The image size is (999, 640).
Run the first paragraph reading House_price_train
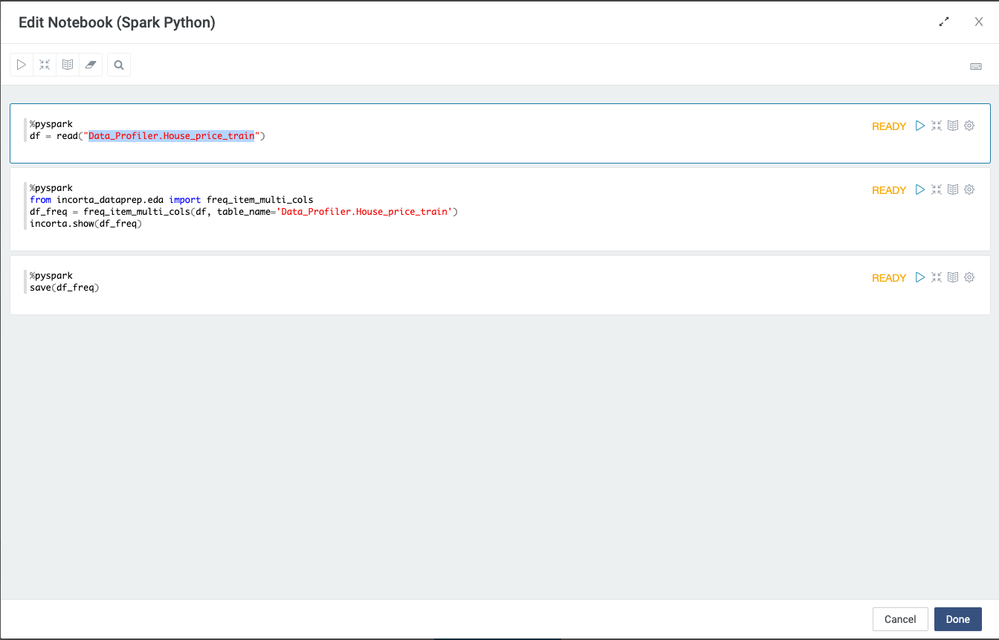coord(920,126)
